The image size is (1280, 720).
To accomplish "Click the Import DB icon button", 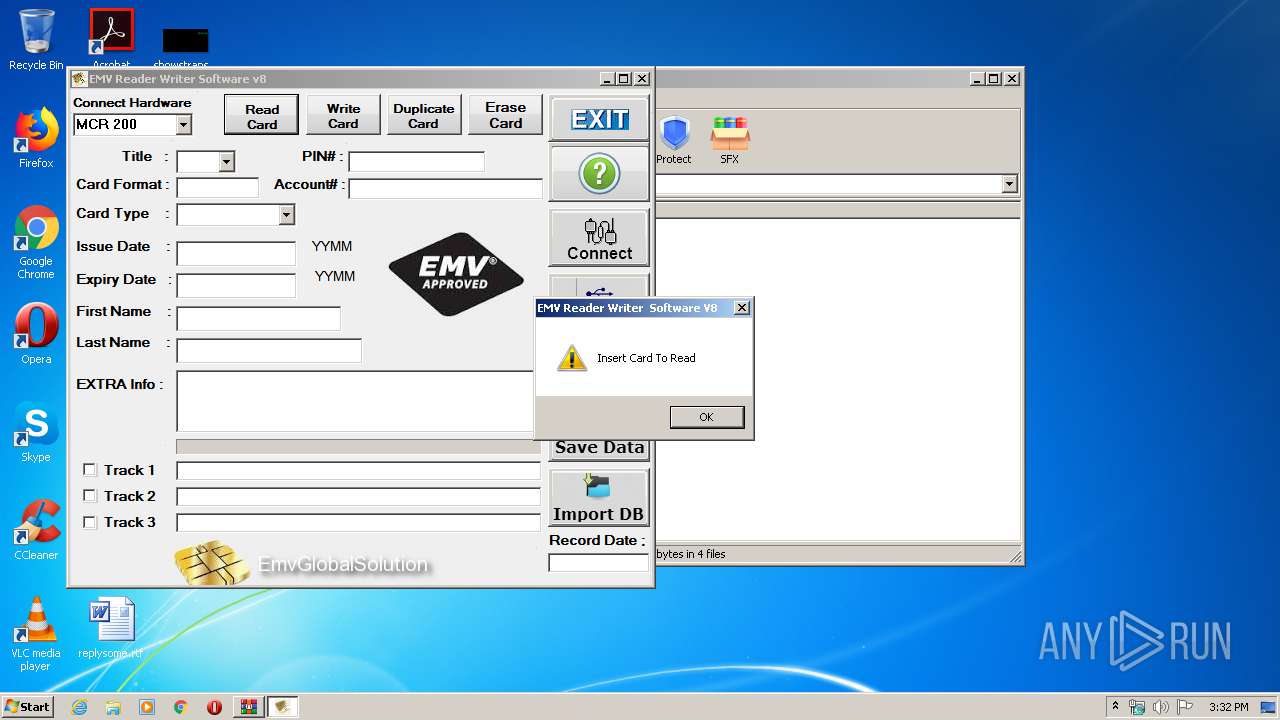I will click(x=599, y=497).
